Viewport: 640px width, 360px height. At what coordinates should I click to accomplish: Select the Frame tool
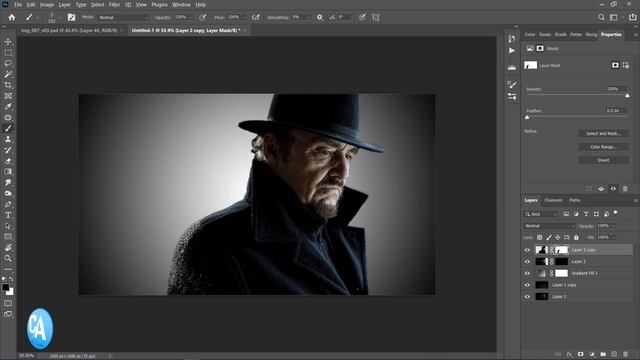point(8,96)
